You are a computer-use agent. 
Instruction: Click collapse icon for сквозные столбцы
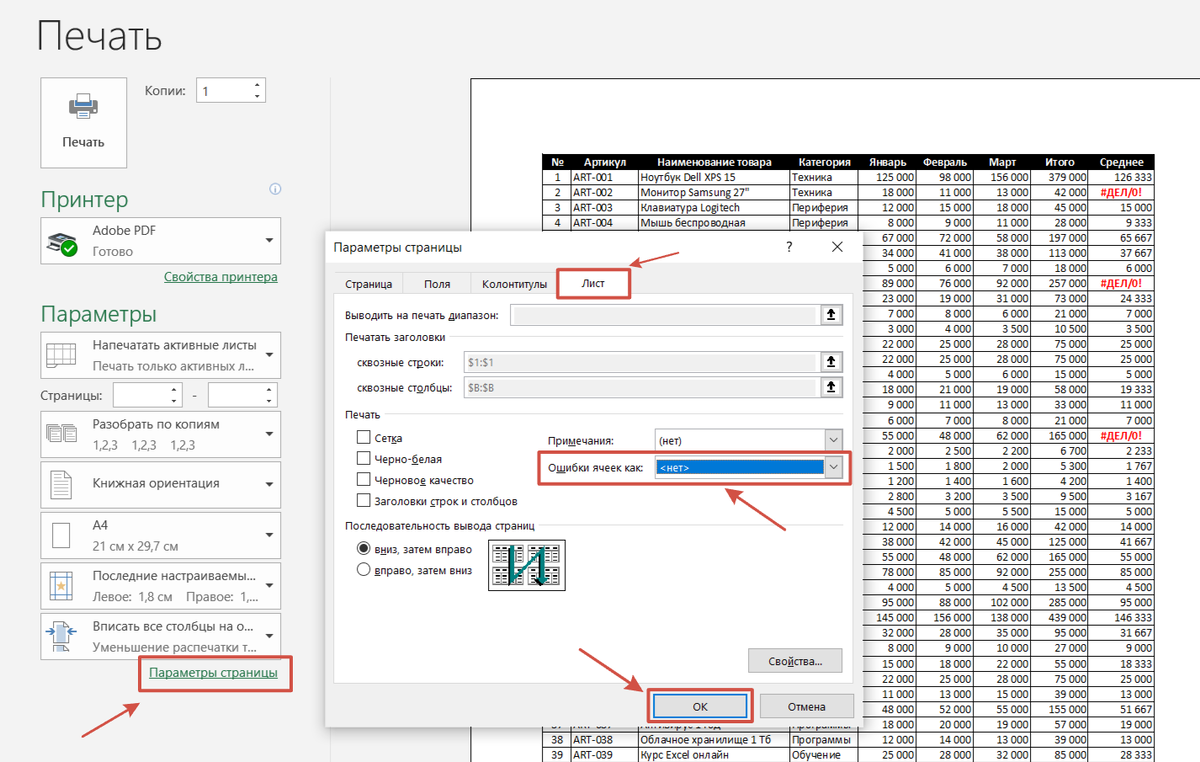click(x=830, y=387)
